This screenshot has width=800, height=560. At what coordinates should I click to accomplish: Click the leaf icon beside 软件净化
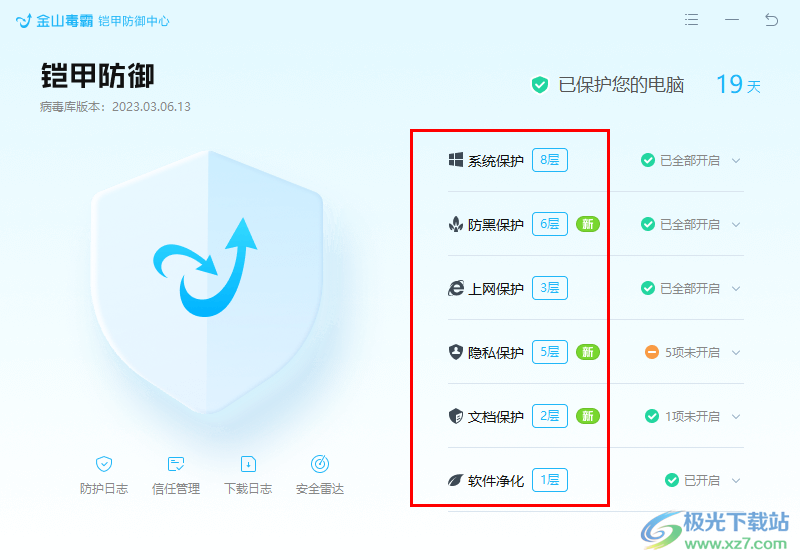point(455,480)
